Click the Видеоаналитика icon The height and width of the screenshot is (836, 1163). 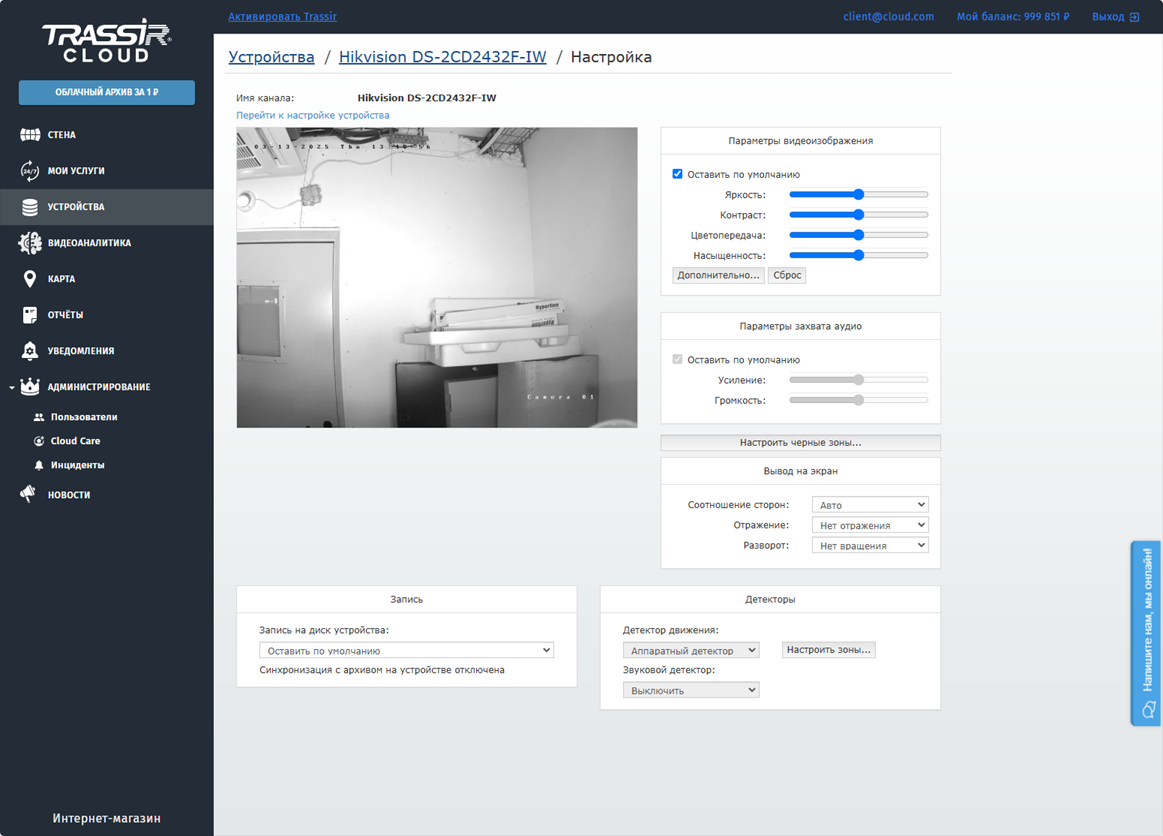point(30,243)
